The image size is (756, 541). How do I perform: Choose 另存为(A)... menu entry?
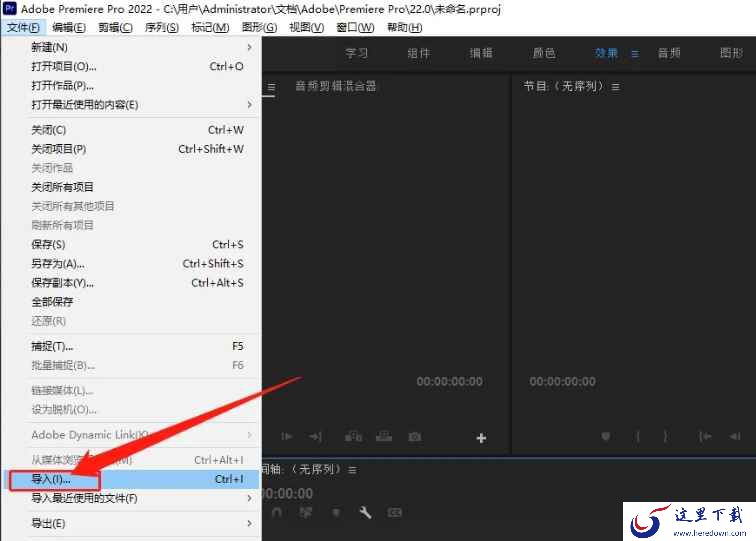pyautogui.click(x=132, y=264)
